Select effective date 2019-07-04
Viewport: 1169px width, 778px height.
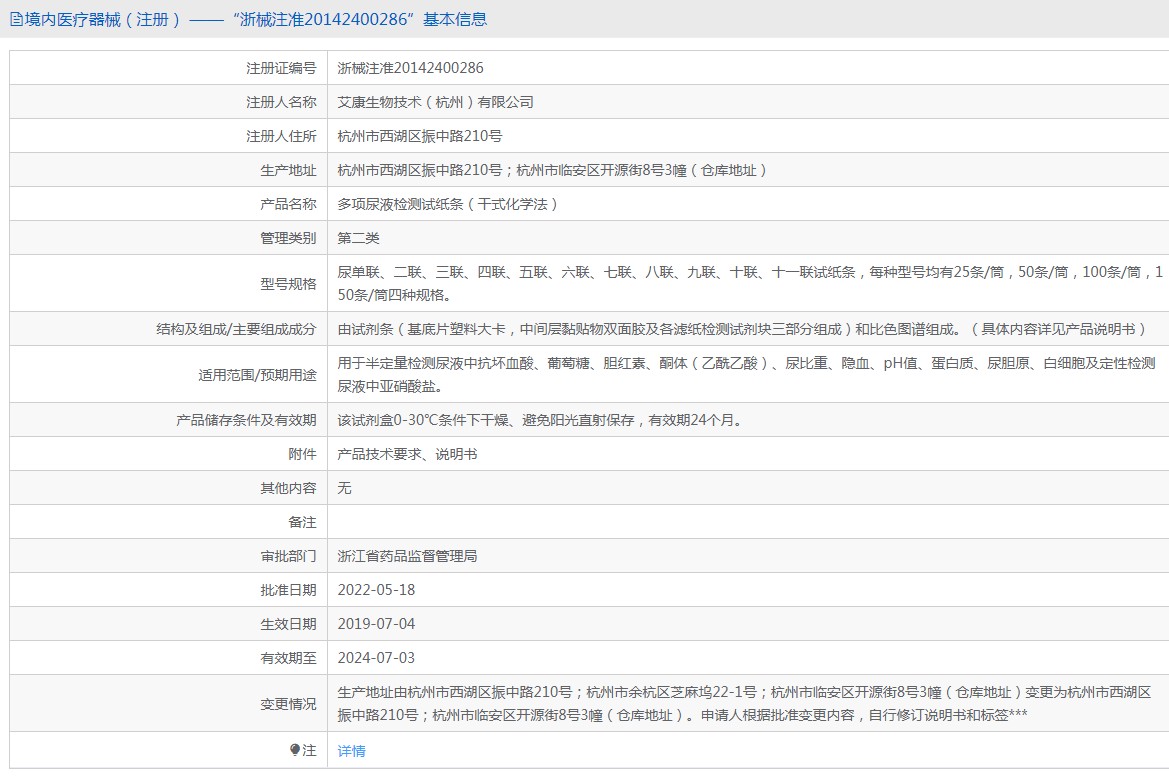tap(376, 624)
